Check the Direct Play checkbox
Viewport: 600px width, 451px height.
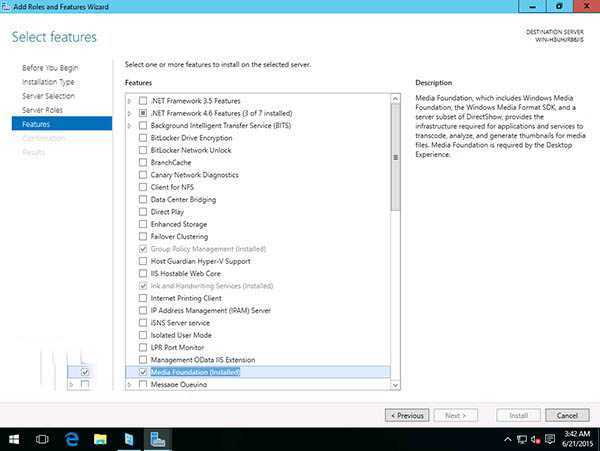click(143, 212)
